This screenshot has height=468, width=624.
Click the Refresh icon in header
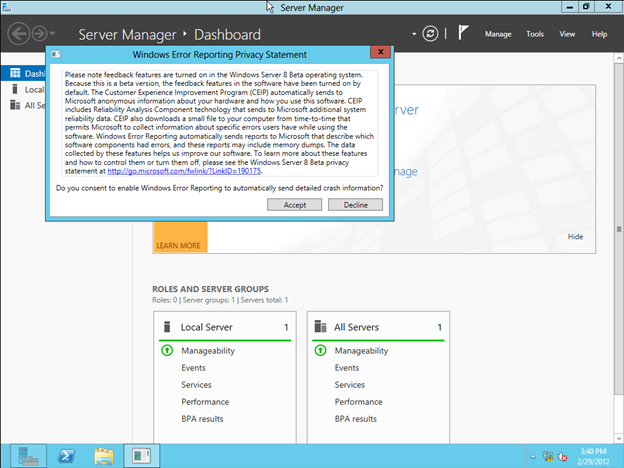(430, 33)
